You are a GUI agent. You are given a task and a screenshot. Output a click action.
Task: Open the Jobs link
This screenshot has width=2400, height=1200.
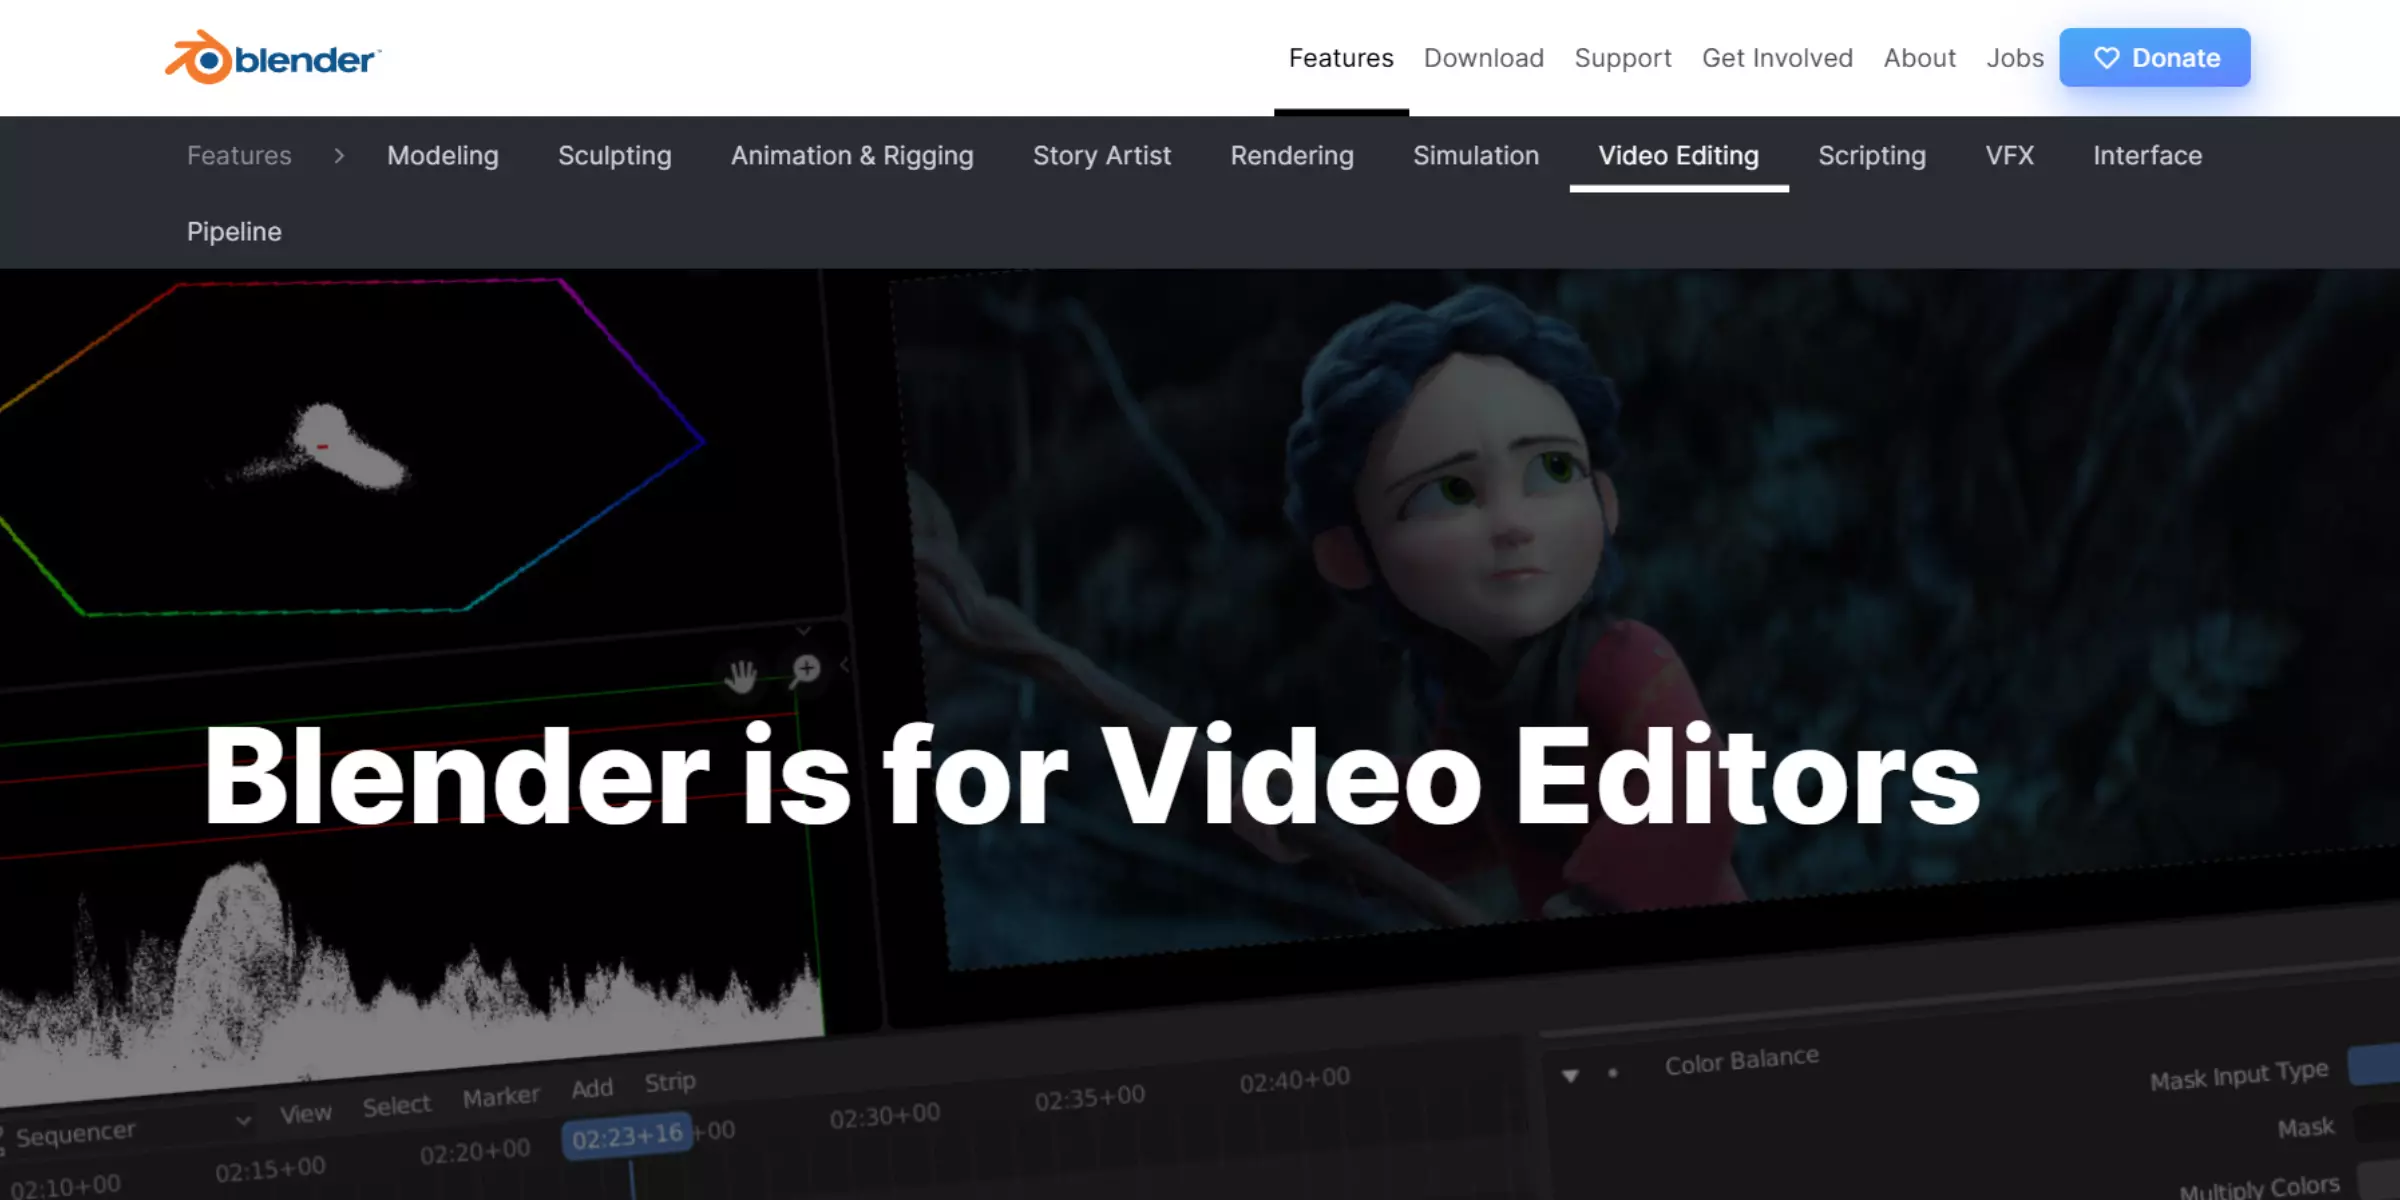tap(2015, 58)
